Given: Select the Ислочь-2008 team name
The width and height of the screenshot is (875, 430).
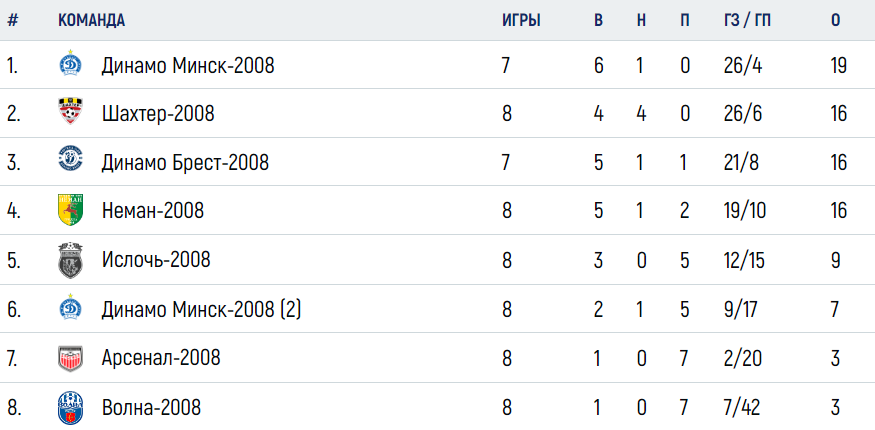Looking at the screenshot, I should (156, 260).
